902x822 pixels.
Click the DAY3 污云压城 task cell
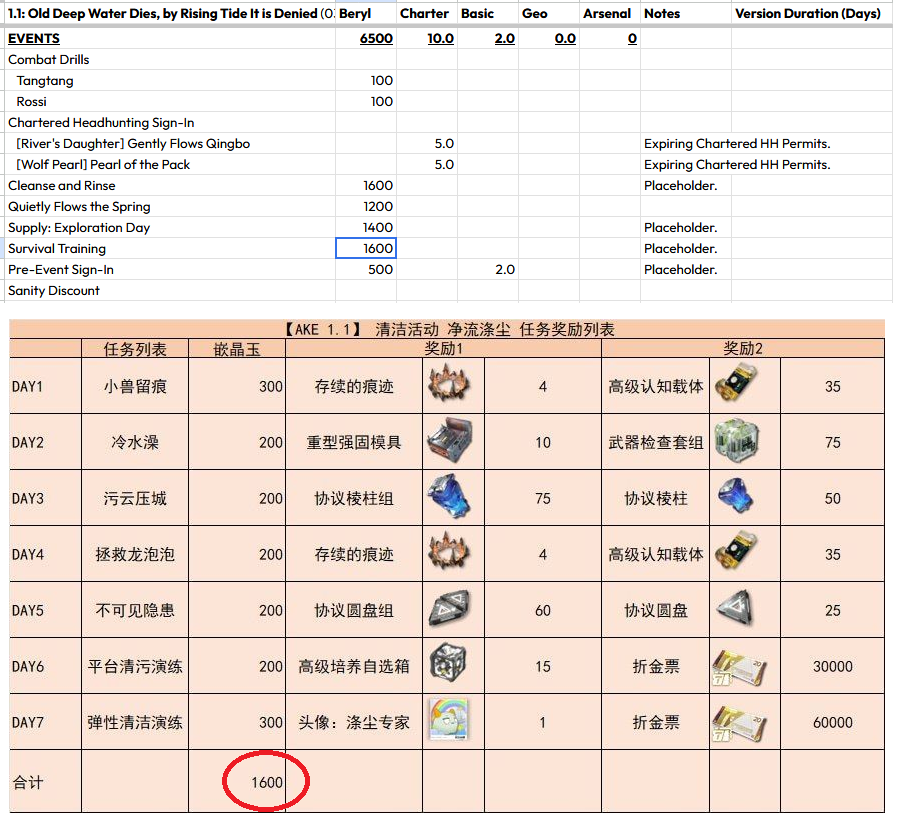pos(135,498)
